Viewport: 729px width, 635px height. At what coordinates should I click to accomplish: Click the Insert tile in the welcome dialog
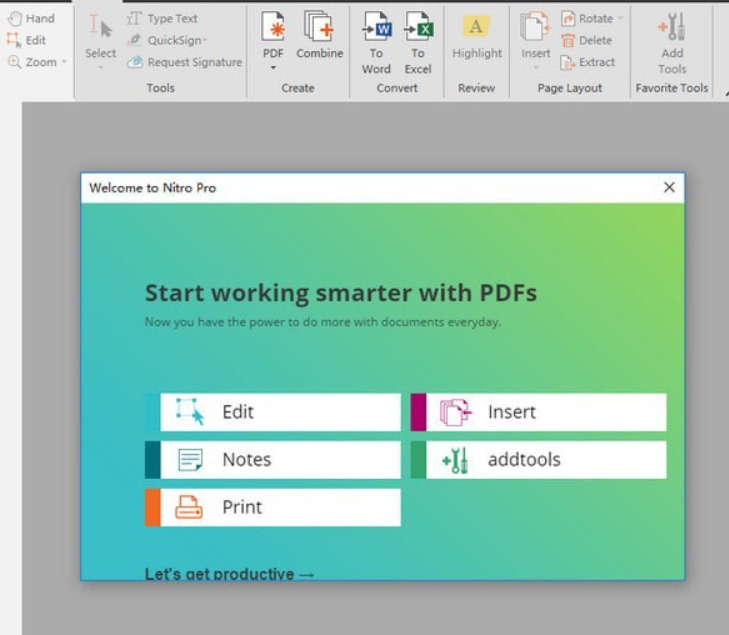coord(538,412)
